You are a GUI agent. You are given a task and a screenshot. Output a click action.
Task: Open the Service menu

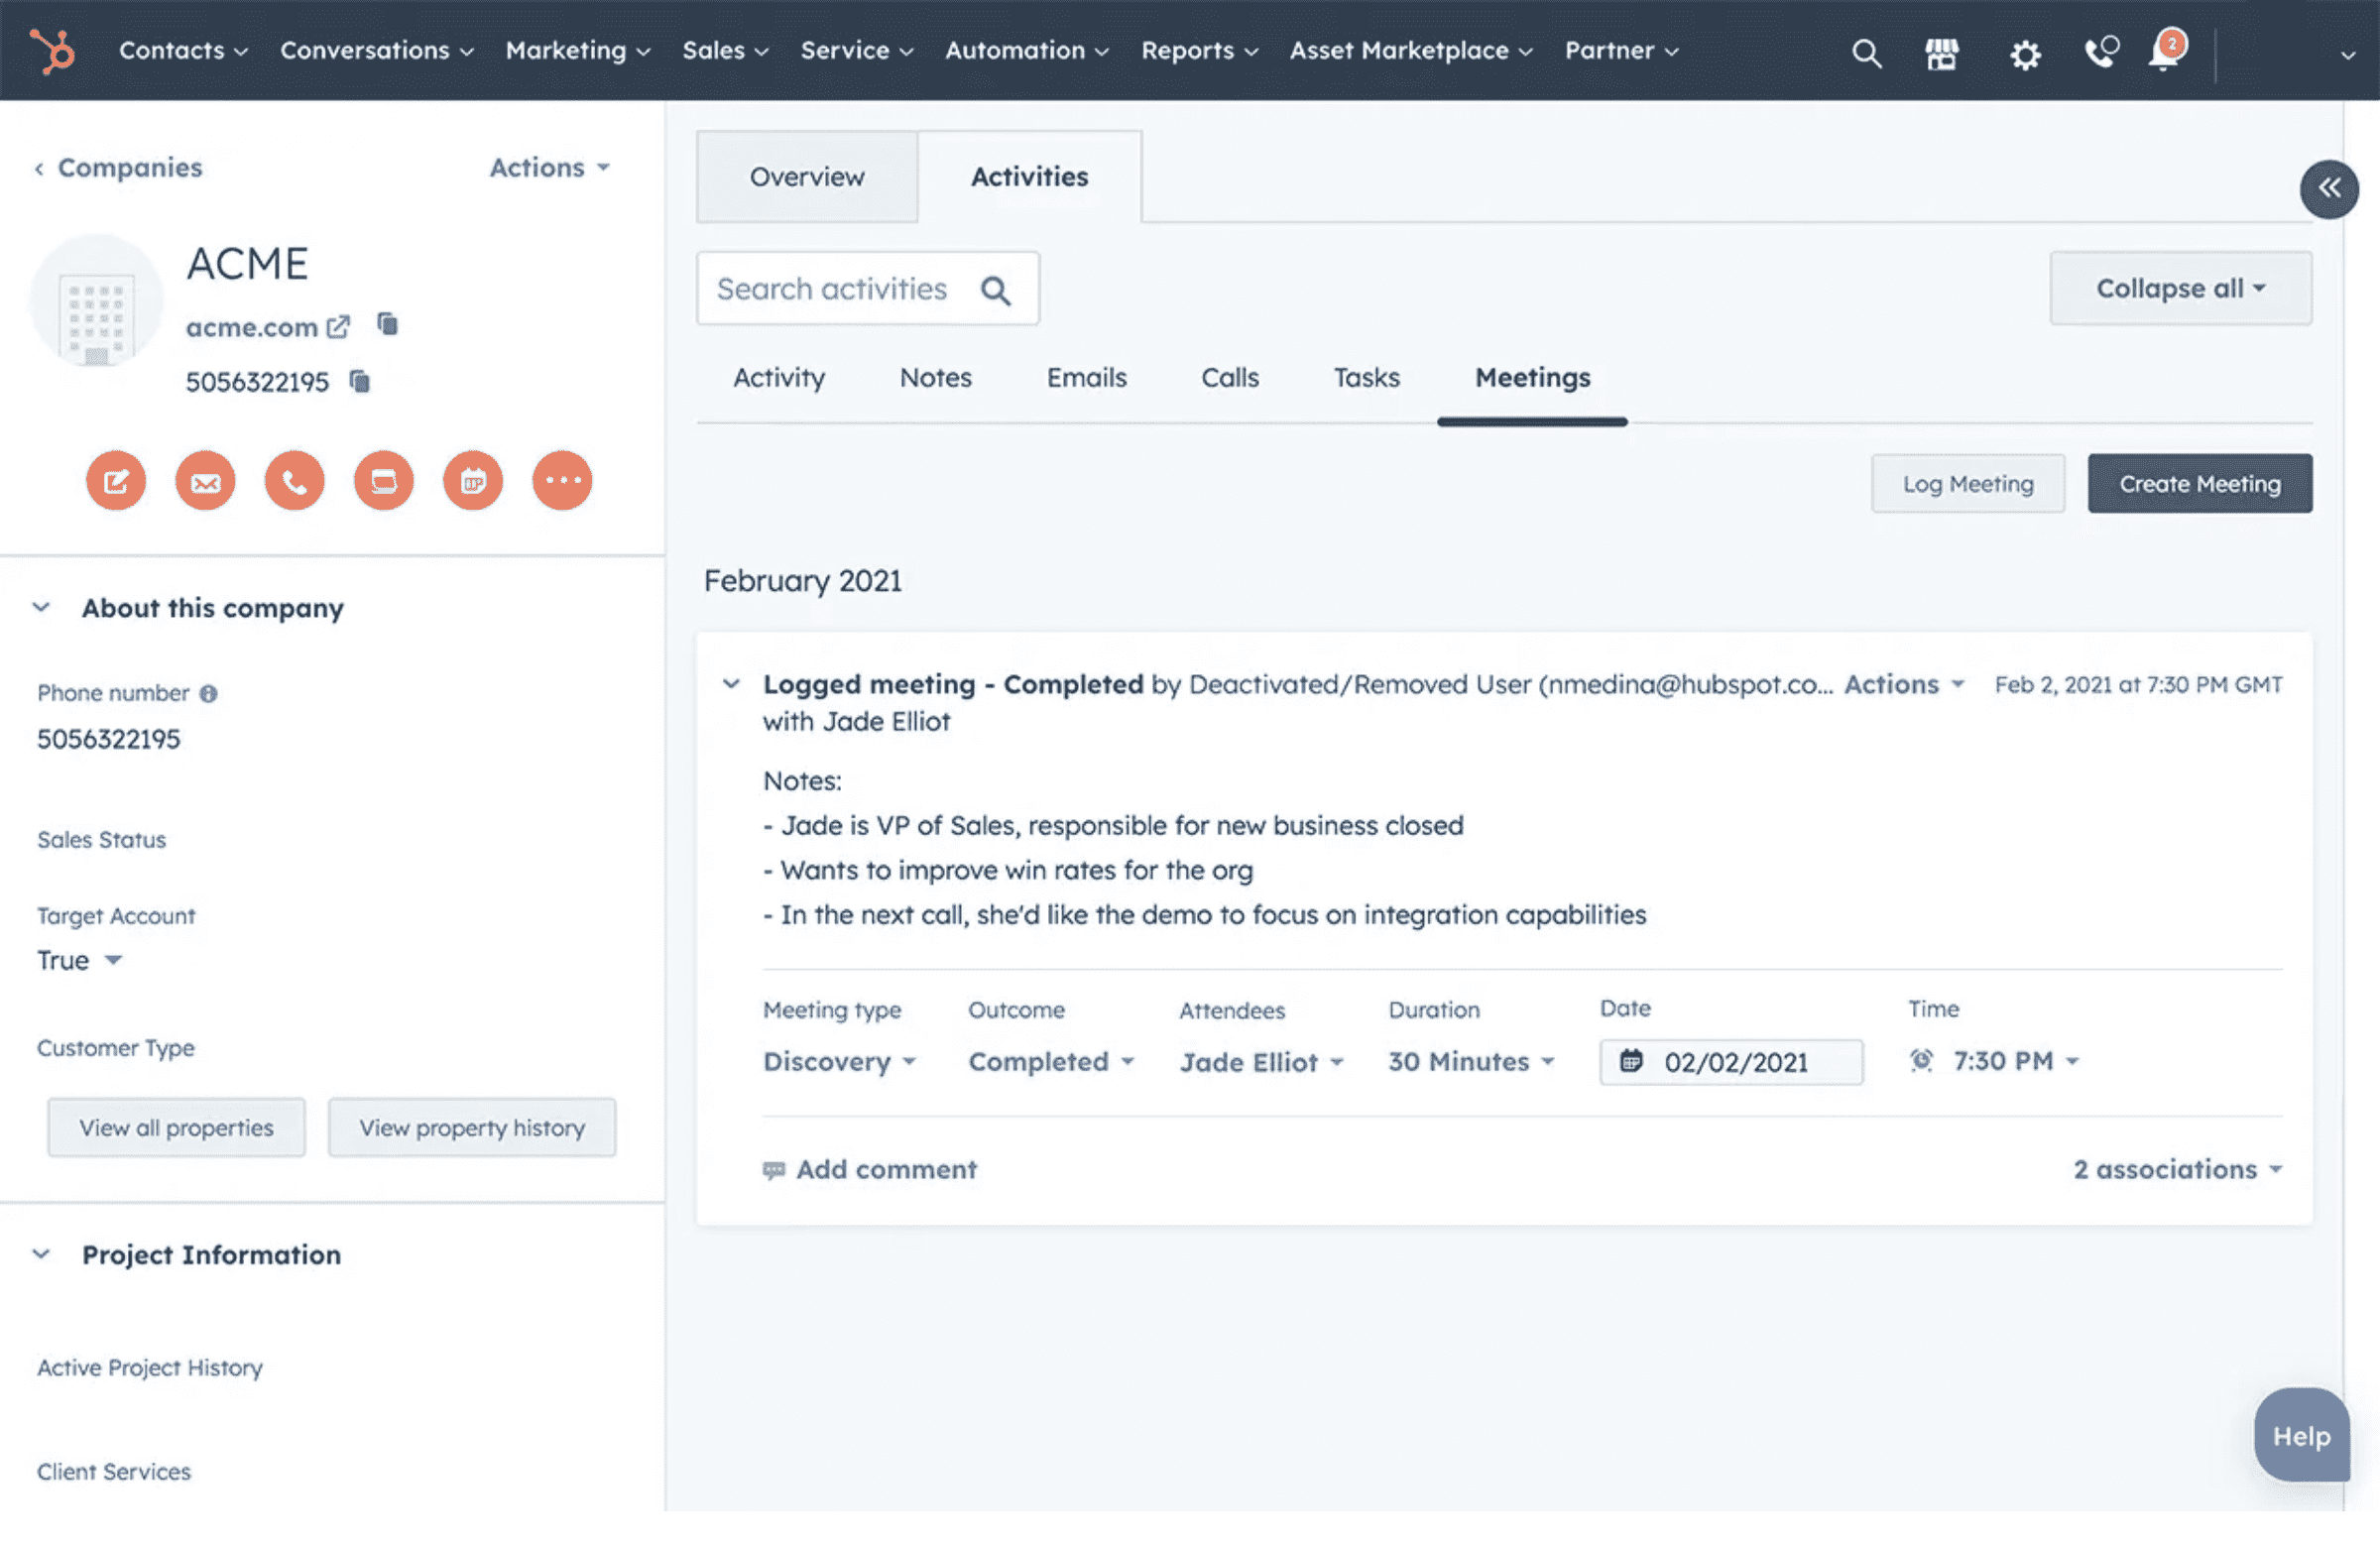(x=856, y=50)
